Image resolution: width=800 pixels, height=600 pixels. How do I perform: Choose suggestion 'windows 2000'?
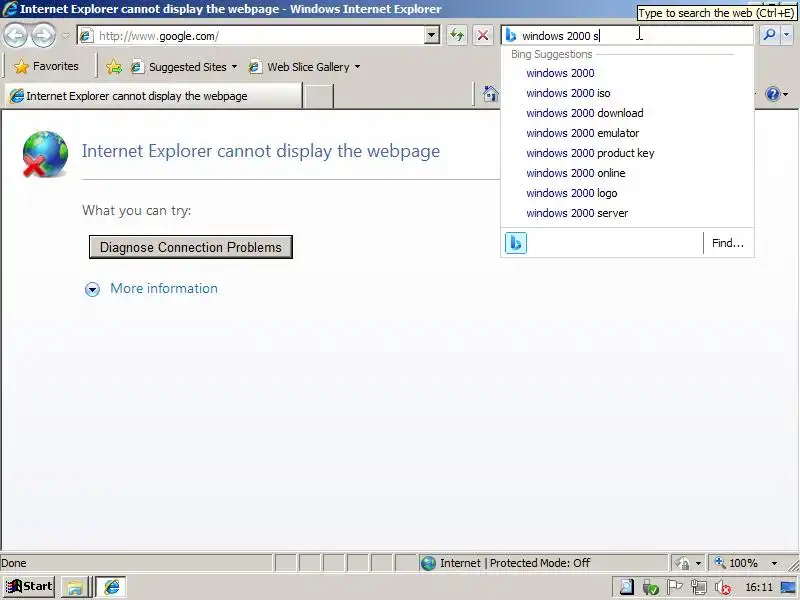tap(560, 73)
